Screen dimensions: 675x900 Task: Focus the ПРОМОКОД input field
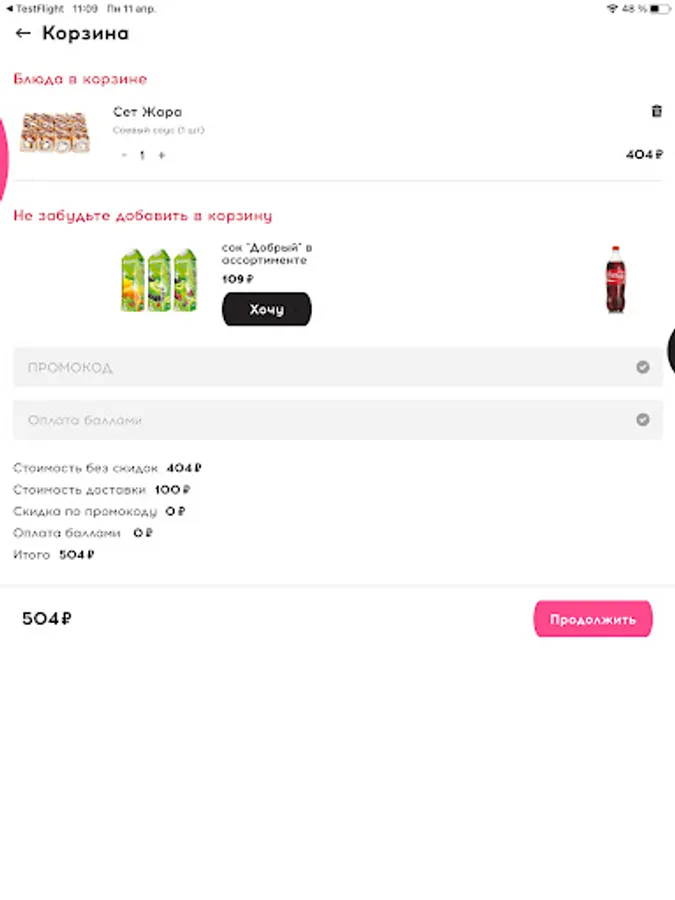(338, 367)
